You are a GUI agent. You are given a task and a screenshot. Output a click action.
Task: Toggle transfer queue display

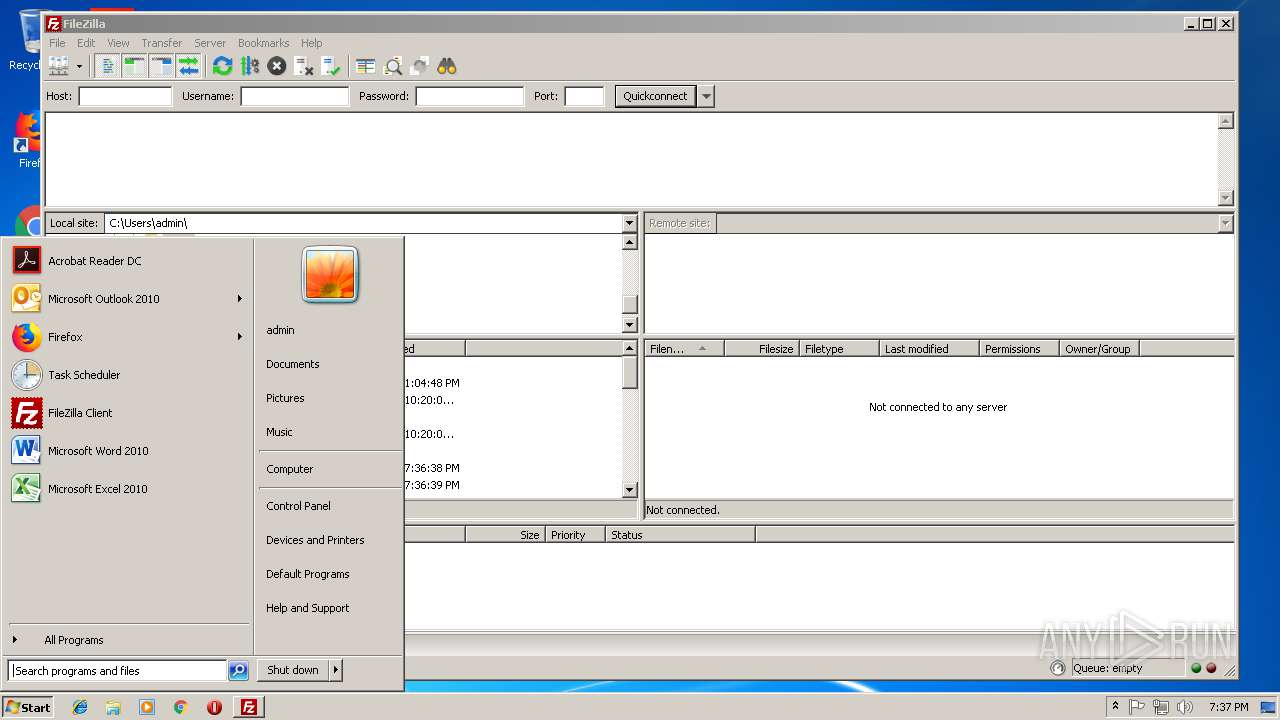point(189,66)
